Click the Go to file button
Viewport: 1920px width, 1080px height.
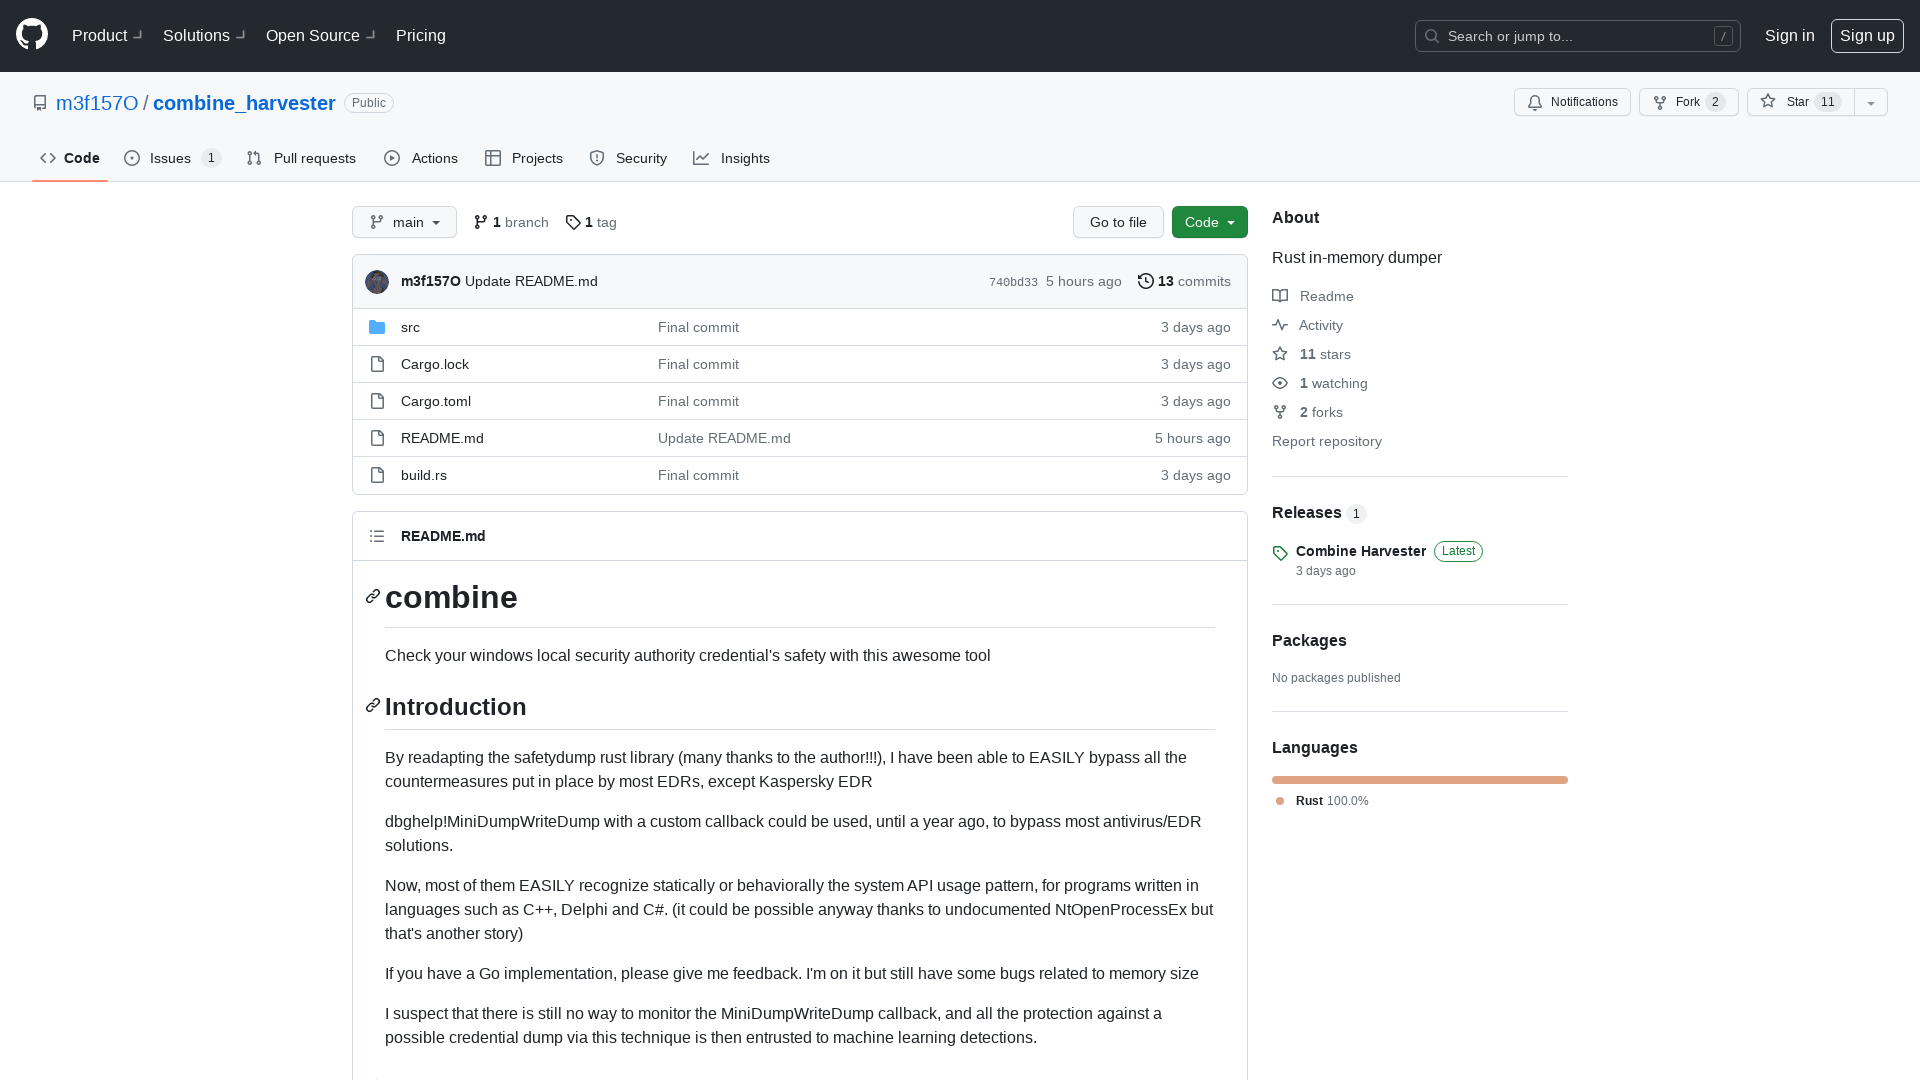[1118, 222]
